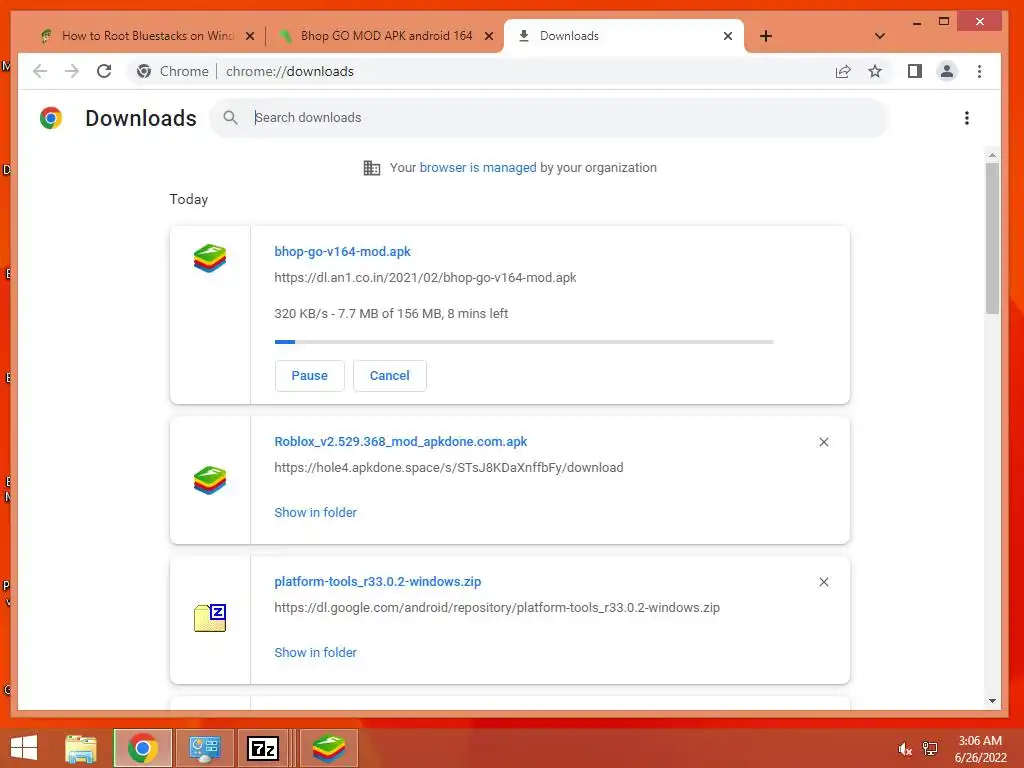This screenshot has height=768, width=1024.
Task: Open Chrome's main three-dot menu
Action: (979, 71)
